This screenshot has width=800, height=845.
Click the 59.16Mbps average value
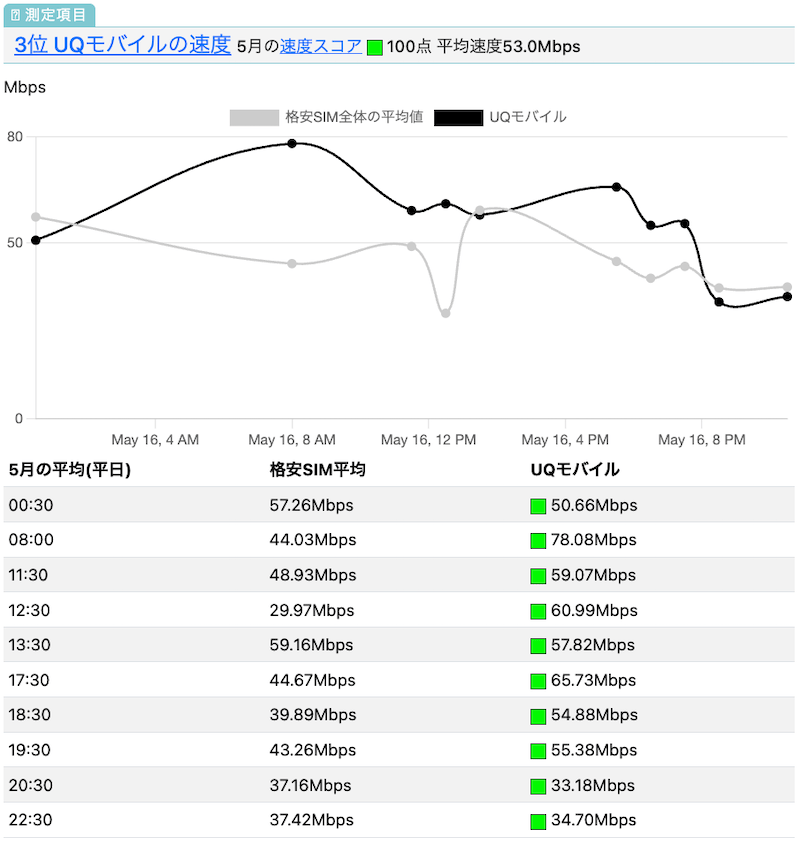pyautogui.click(x=311, y=645)
